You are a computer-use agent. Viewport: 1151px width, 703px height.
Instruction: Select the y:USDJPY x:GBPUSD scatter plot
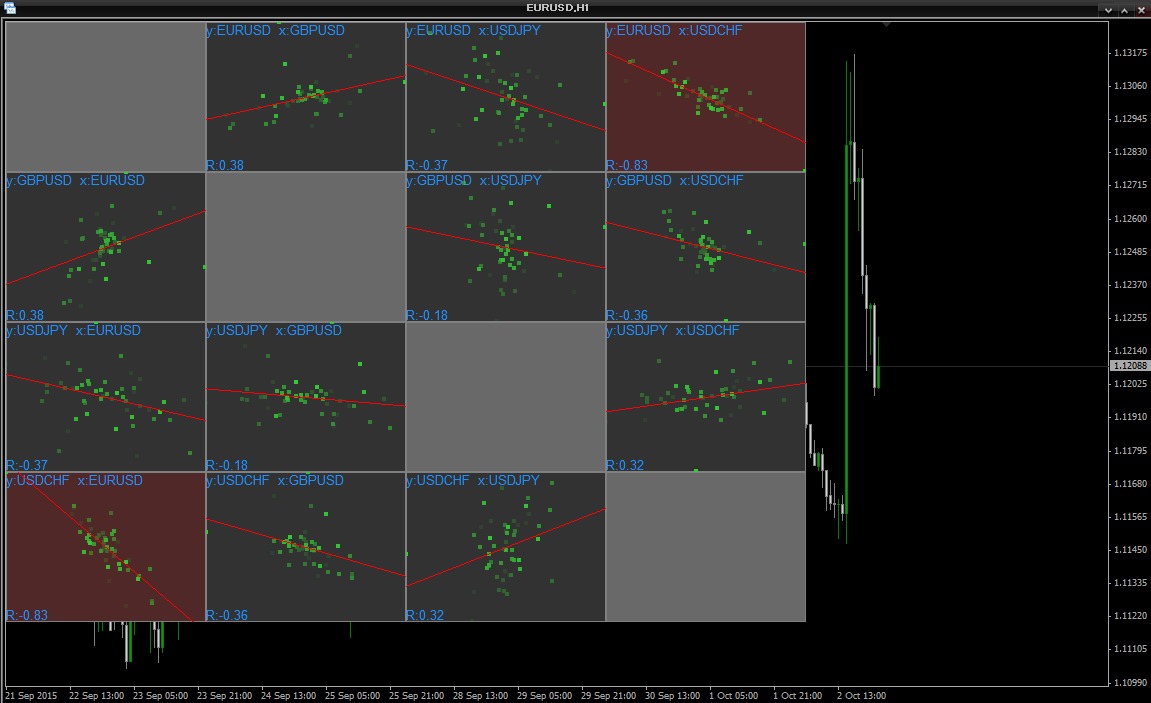(x=305, y=397)
